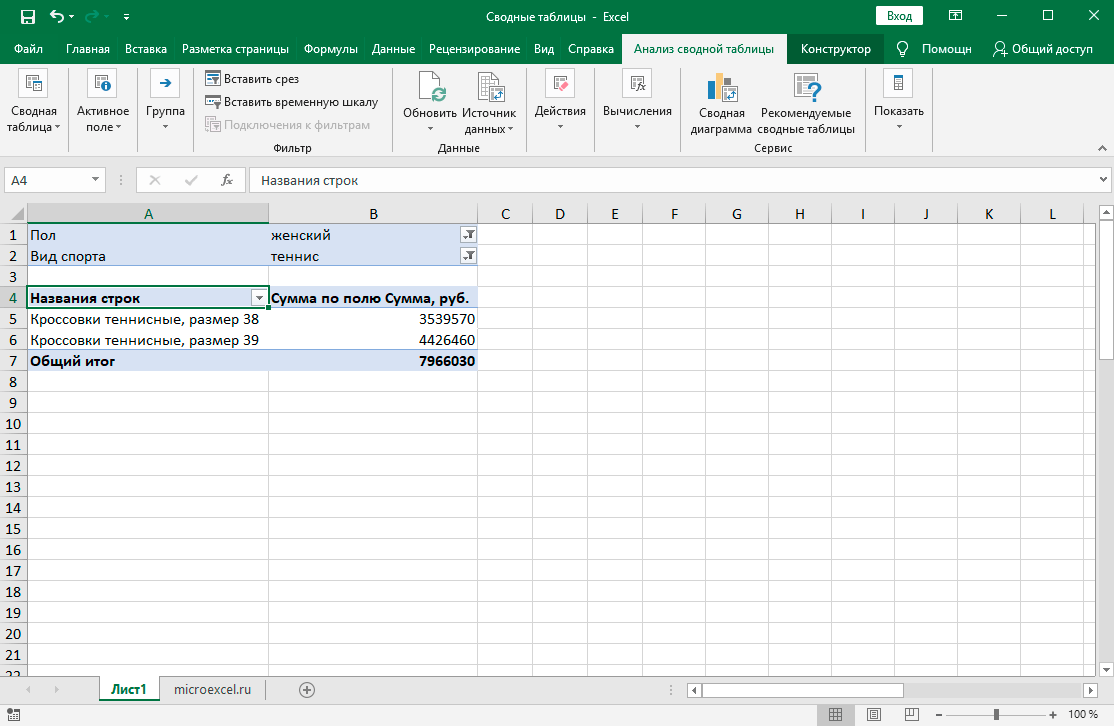Click the Общий доступ share button
The height and width of the screenshot is (726, 1114).
[x=1043, y=49]
